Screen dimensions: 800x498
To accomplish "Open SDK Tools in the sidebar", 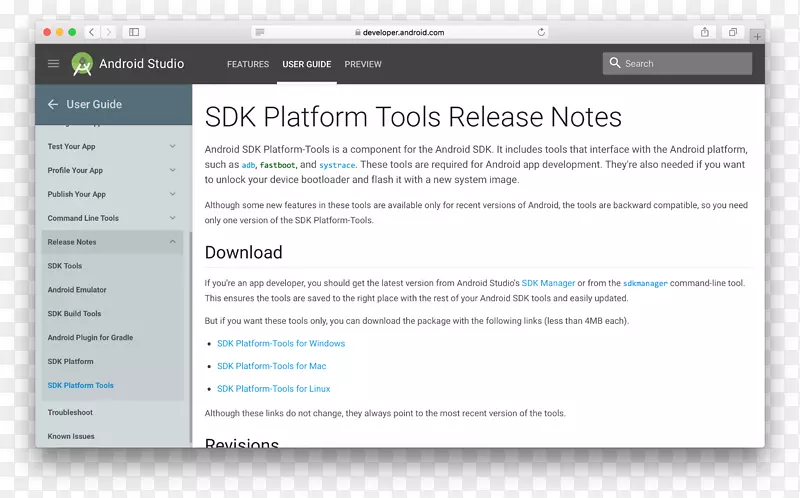I will (x=65, y=266).
